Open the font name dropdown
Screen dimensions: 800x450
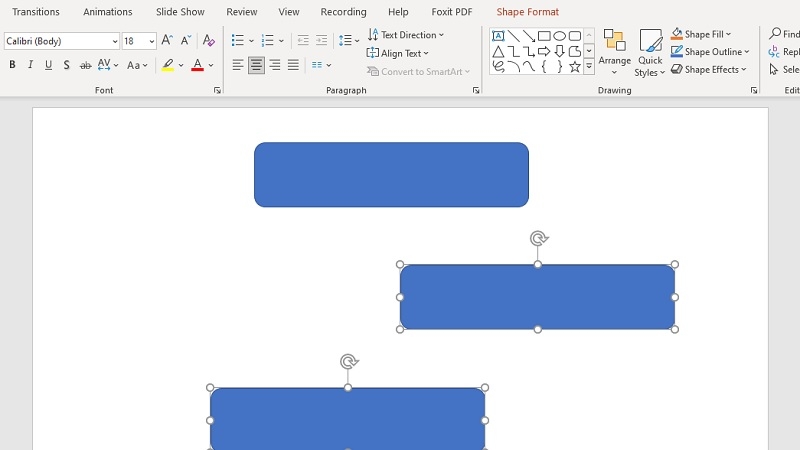[115, 41]
